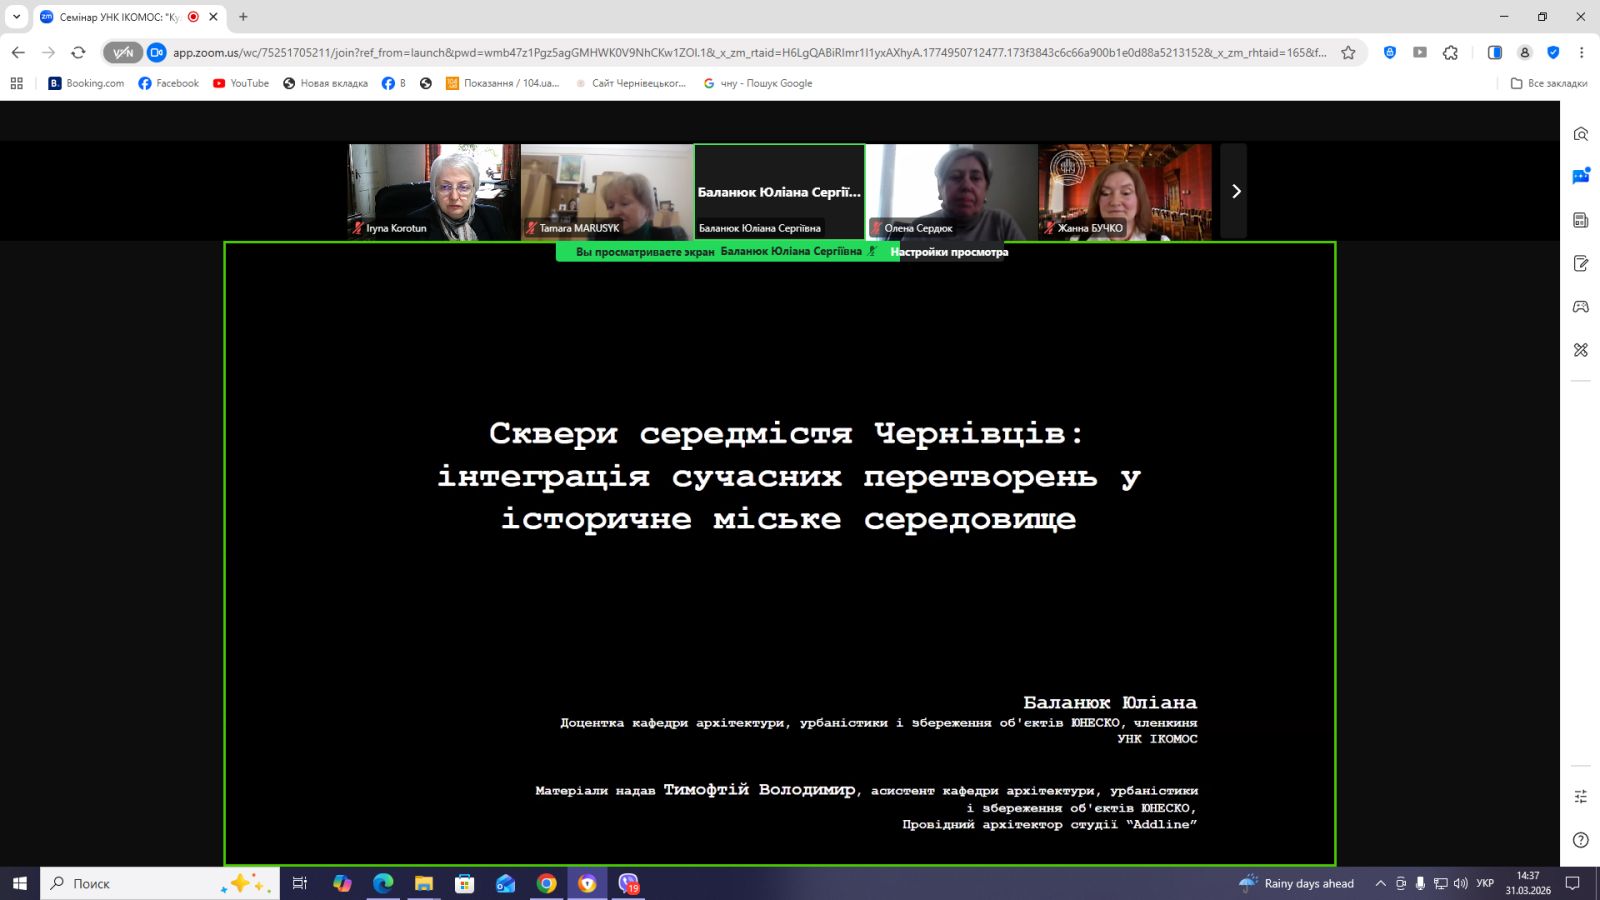Switch the УКР keyboard language
The height and width of the screenshot is (900, 1600).
[1485, 883]
